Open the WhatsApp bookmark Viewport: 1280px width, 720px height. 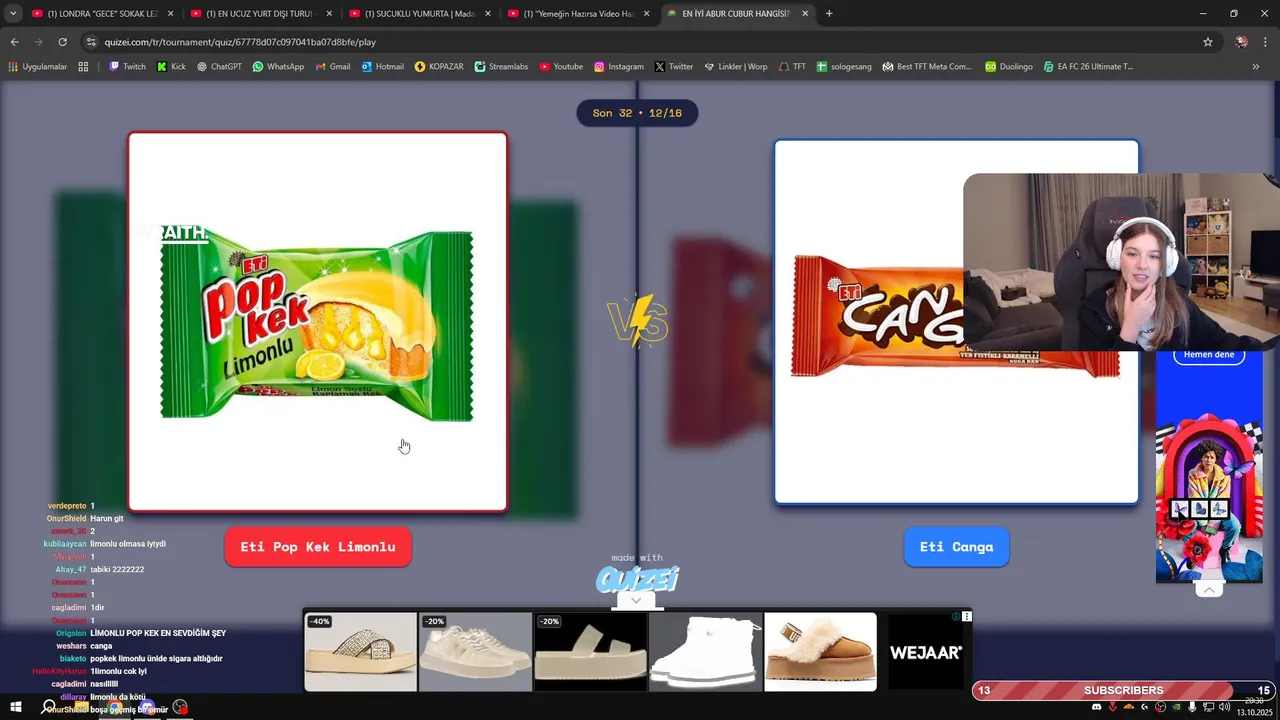pyautogui.click(x=278, y=67)
